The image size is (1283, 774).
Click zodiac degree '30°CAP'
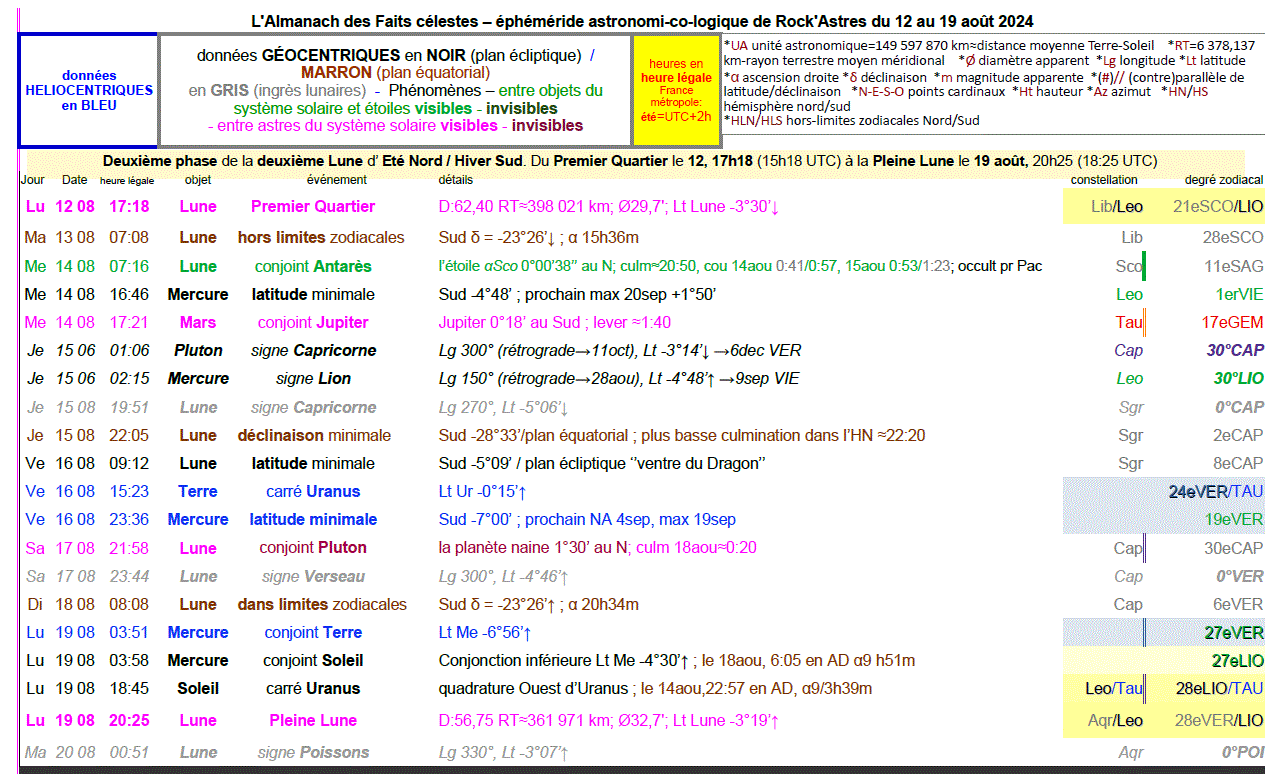point(1235,350)
